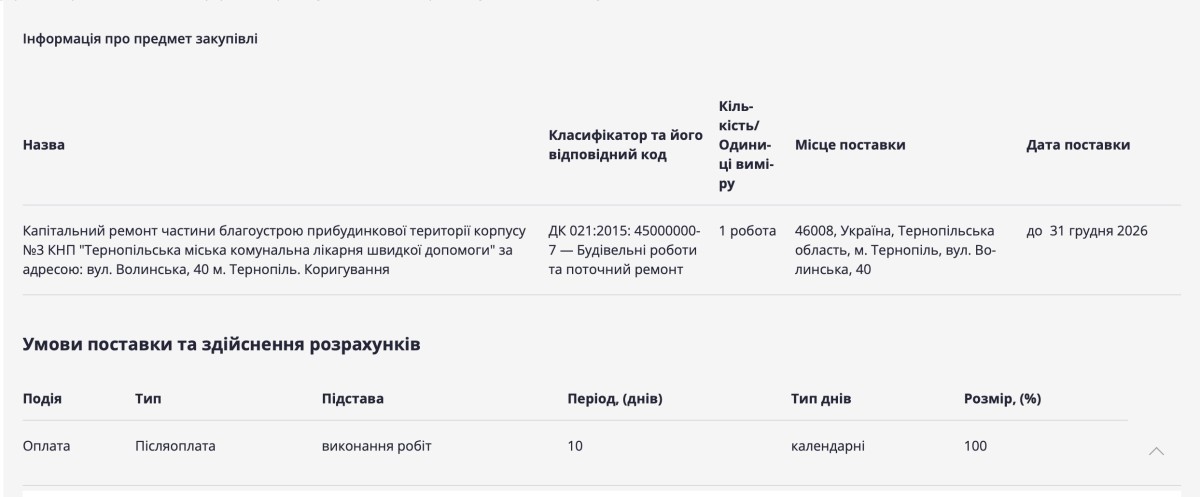Screen dimensions: 1200x497
Task: Click delivery date 'до 31 грудня 2026'
Action: coord(1087,232)
